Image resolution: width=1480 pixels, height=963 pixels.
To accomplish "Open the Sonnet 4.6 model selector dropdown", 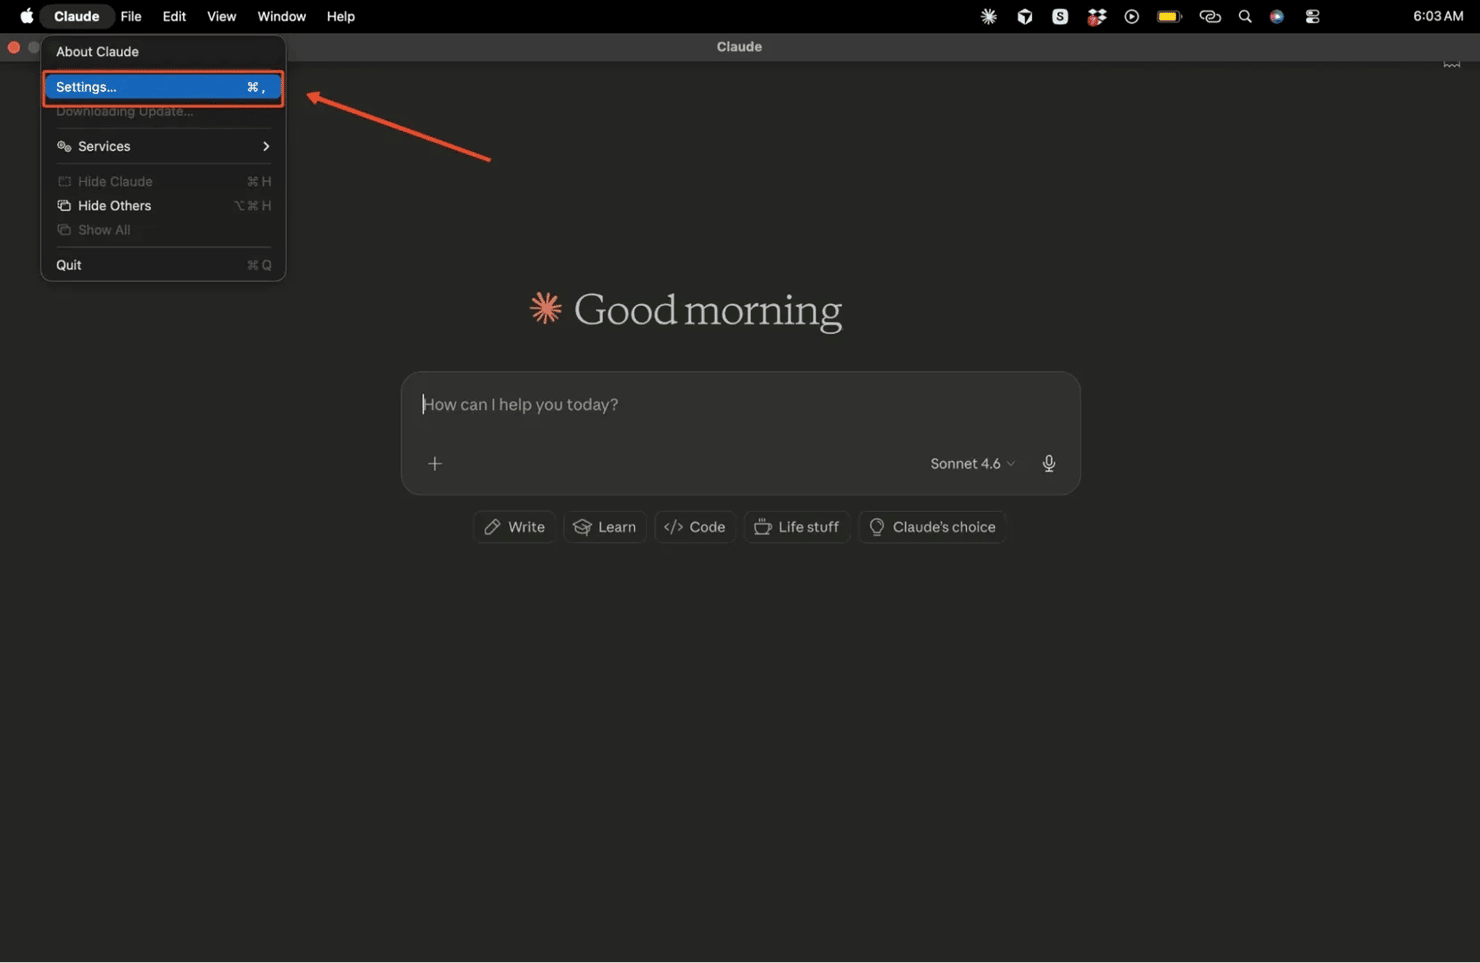I will [971, 463].
